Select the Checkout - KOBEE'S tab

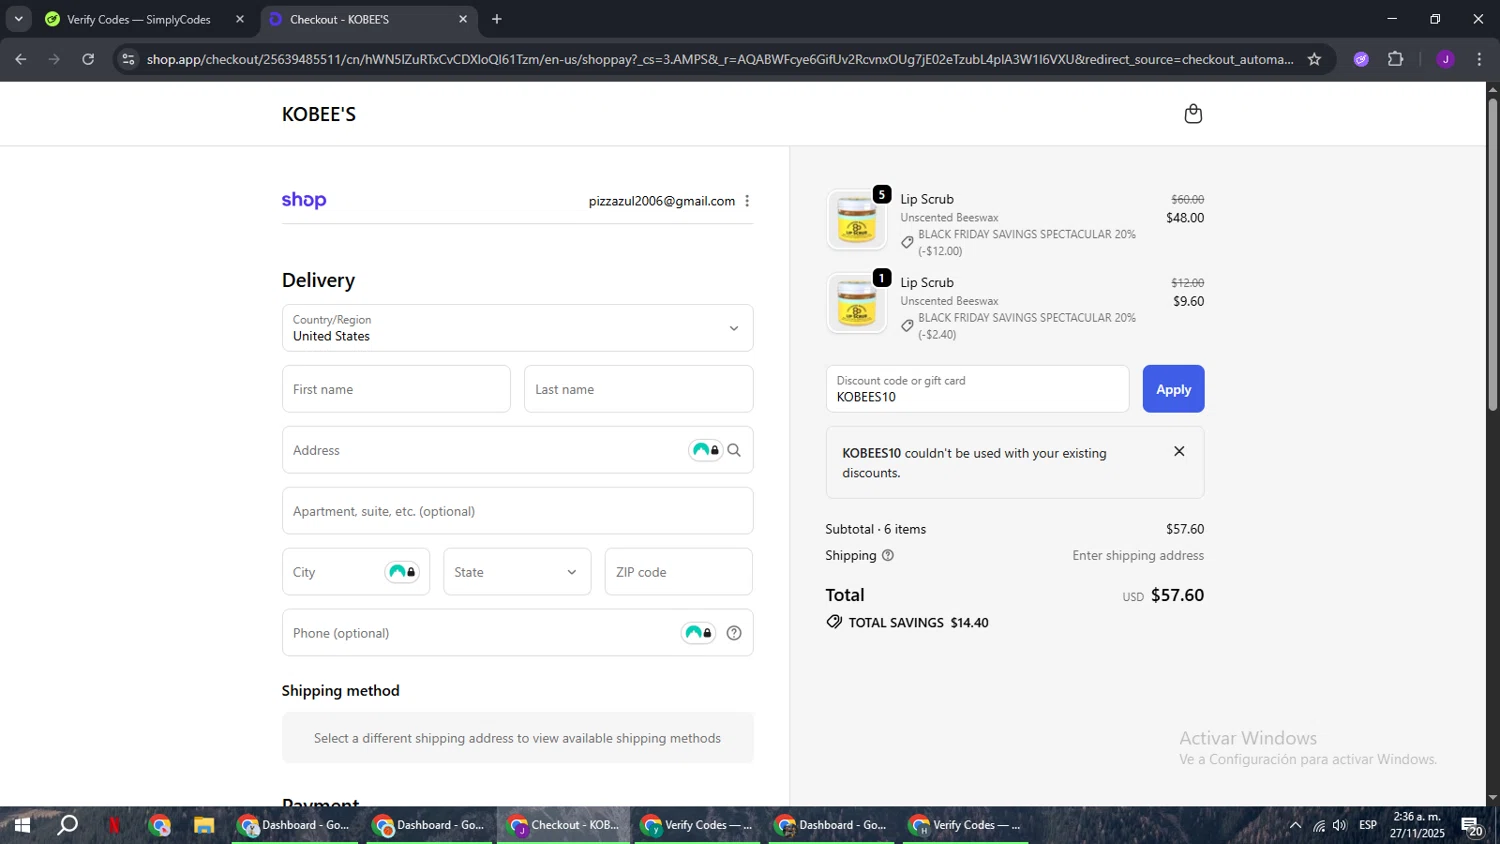click(370, 19)
